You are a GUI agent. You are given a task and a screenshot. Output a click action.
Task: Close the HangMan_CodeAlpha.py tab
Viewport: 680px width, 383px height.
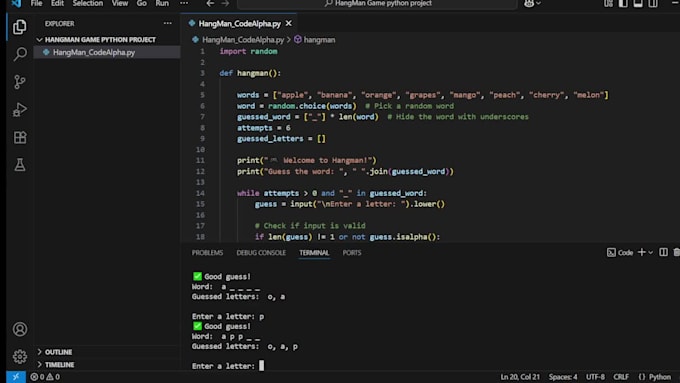click(289, 23)
